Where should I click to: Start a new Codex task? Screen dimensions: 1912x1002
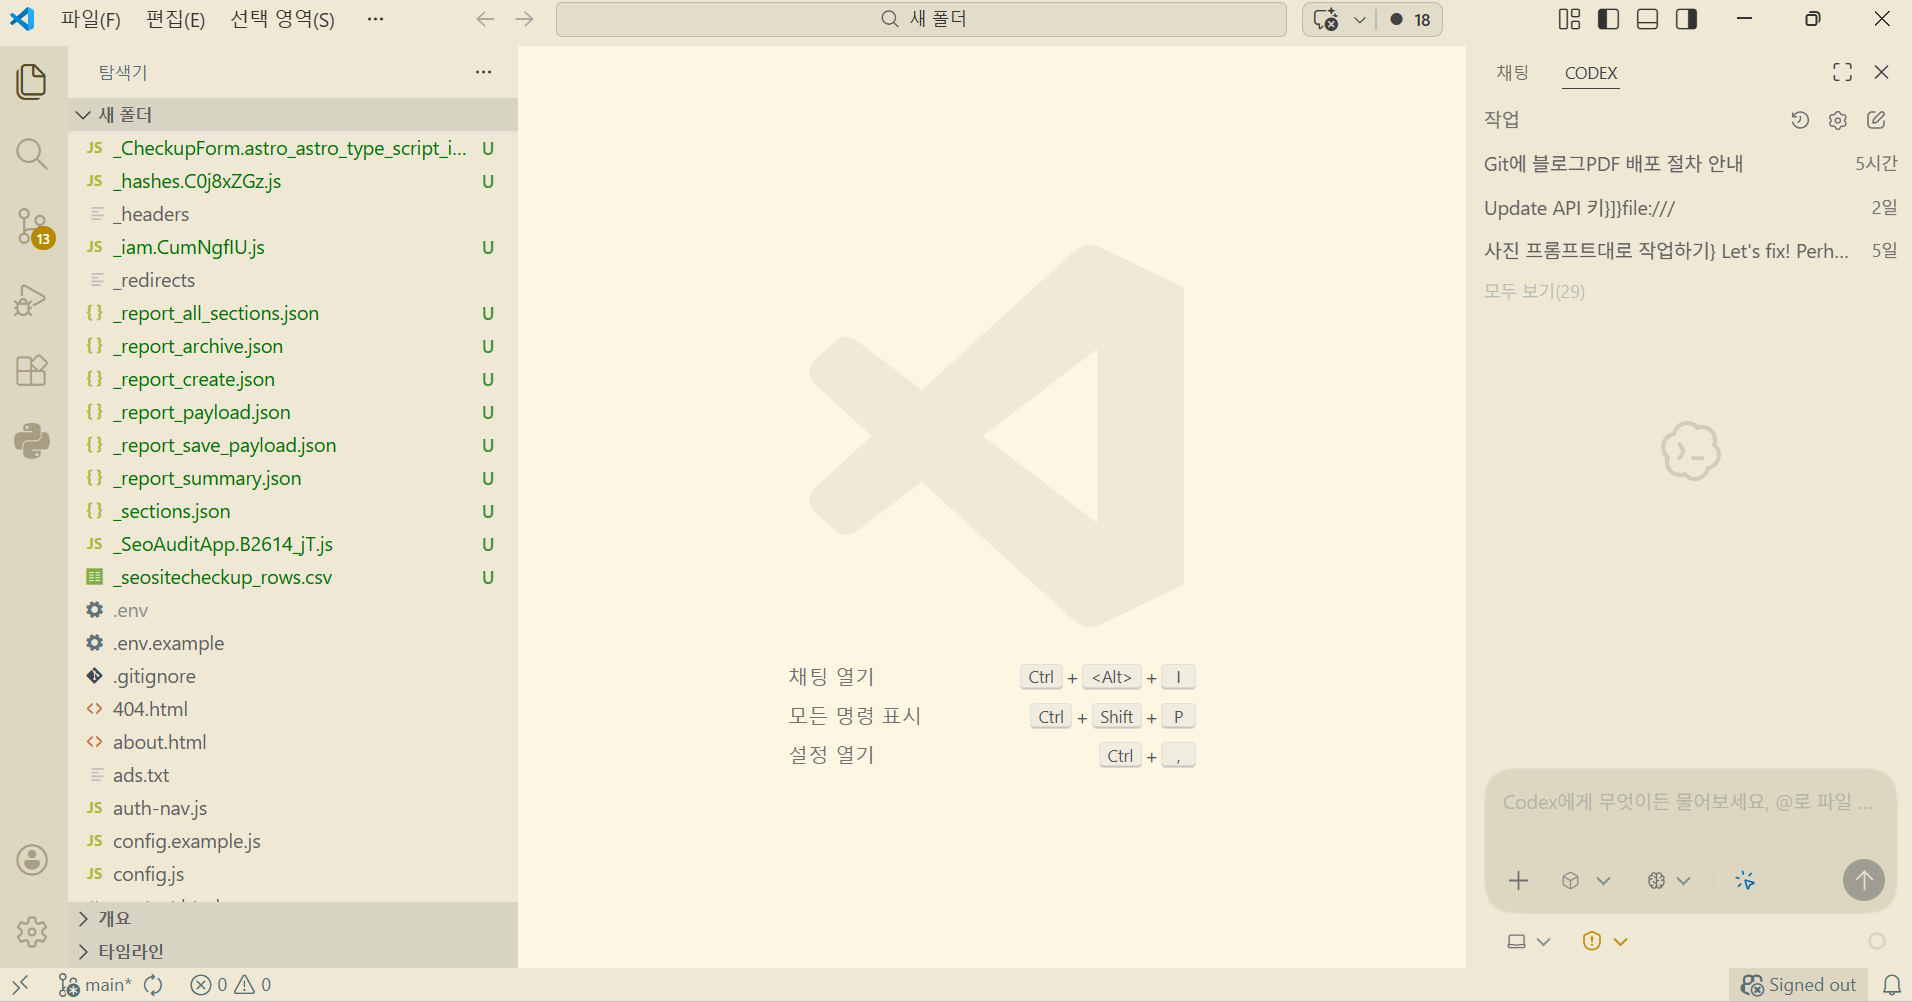tap(1877, 120)
